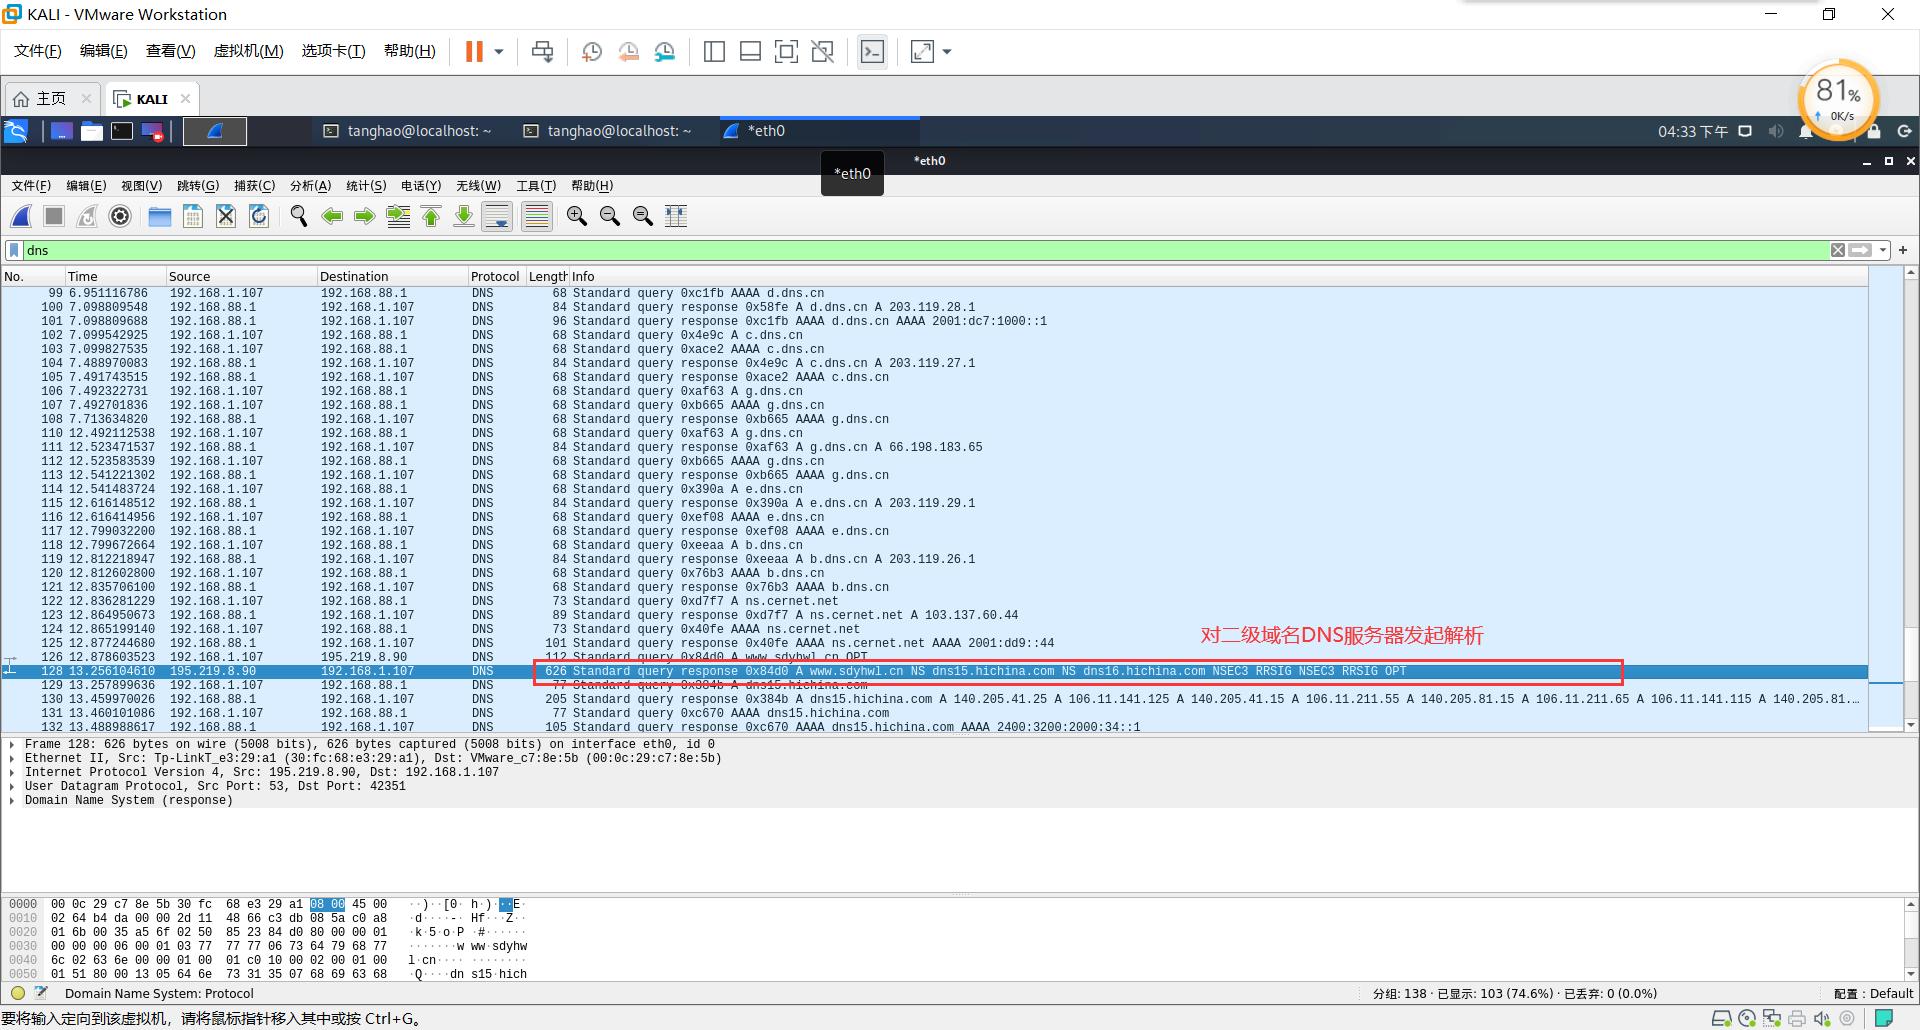Clear the dns display filter
The image size is (1920, 1030).
tap(1838, 250)
